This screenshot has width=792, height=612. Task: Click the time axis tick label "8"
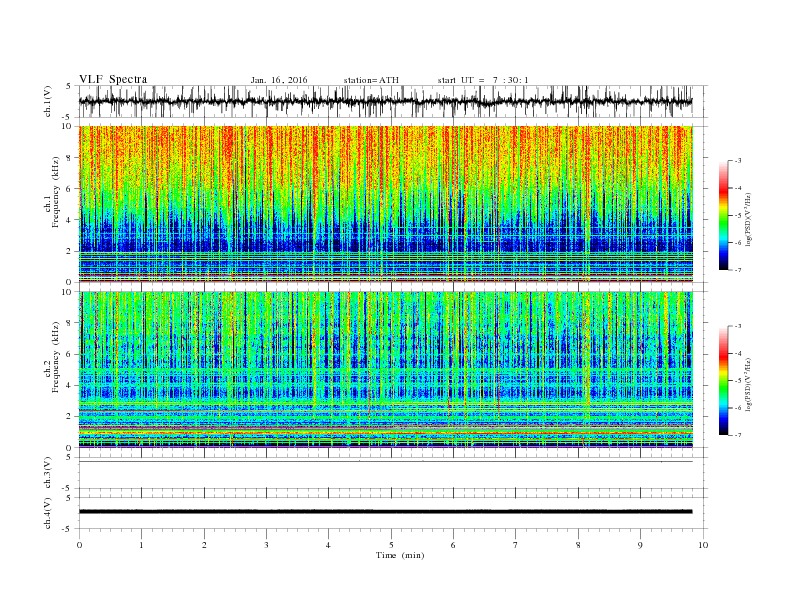click(578, 545)
